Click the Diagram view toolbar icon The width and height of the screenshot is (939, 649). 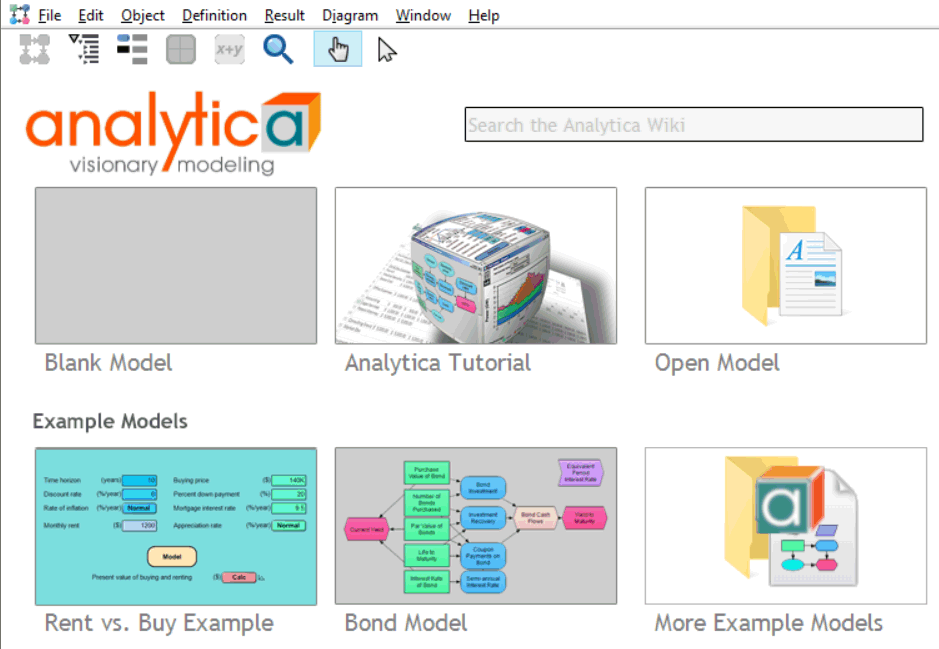click(35, 49)
